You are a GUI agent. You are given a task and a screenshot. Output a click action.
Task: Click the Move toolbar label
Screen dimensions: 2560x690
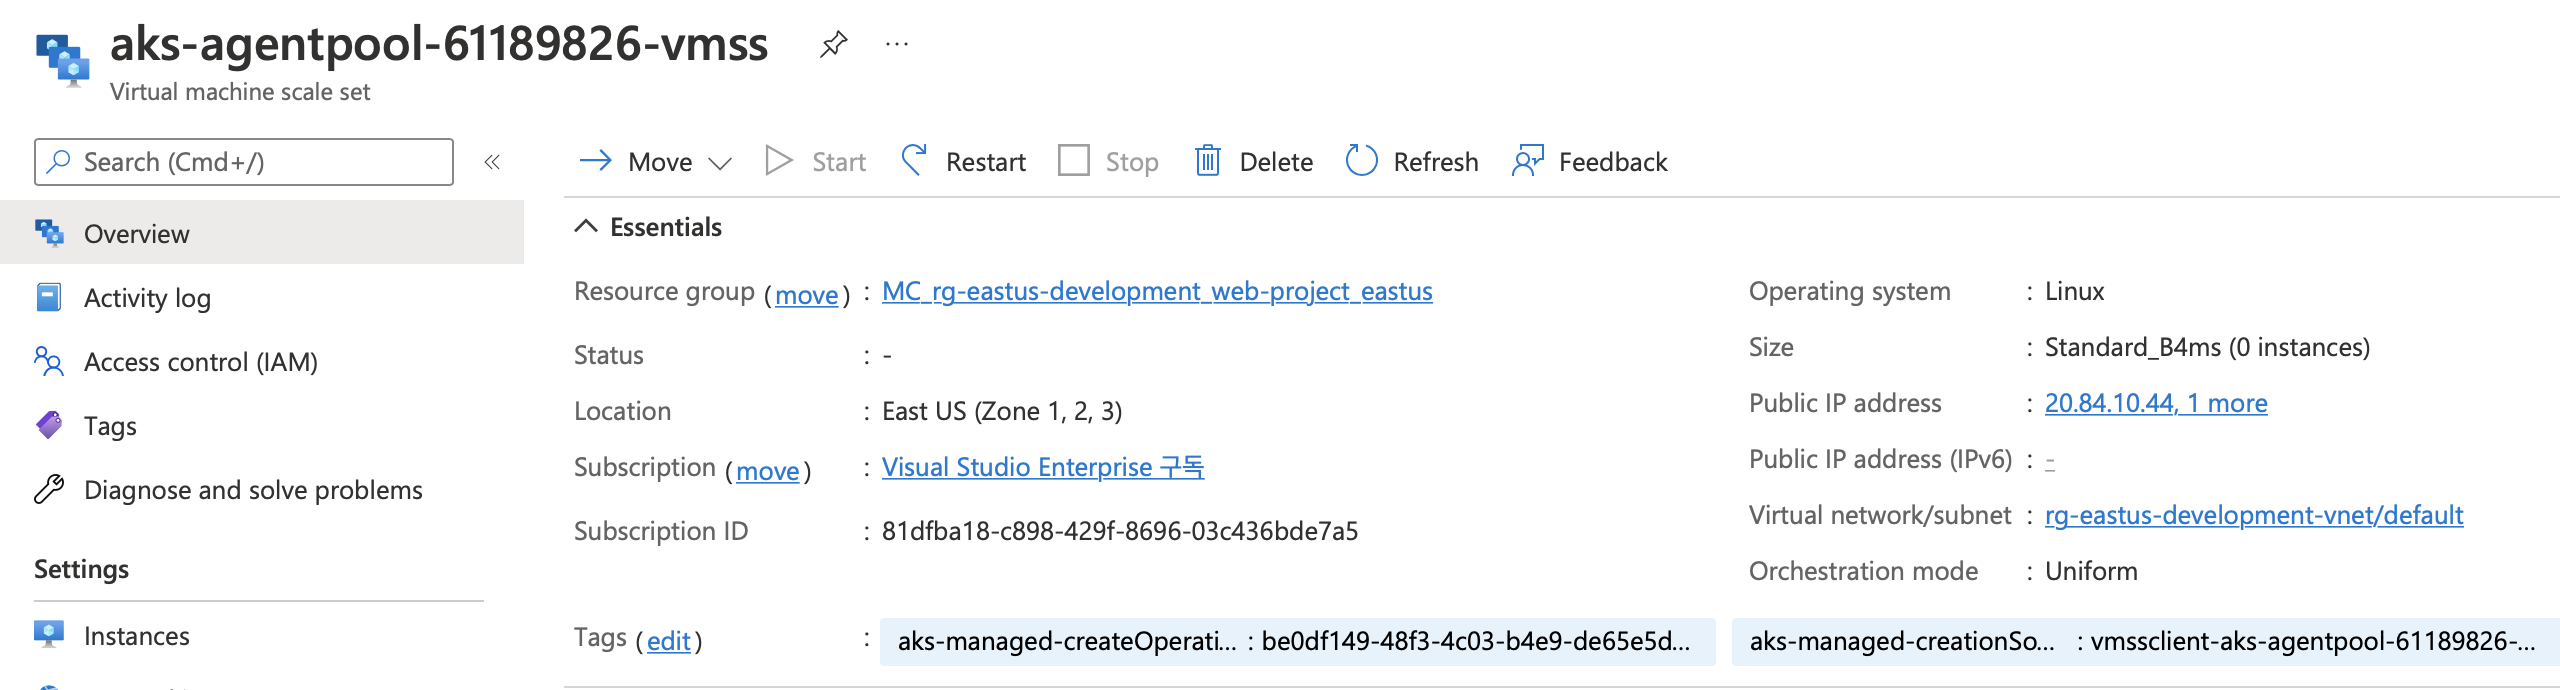point(660,162)
